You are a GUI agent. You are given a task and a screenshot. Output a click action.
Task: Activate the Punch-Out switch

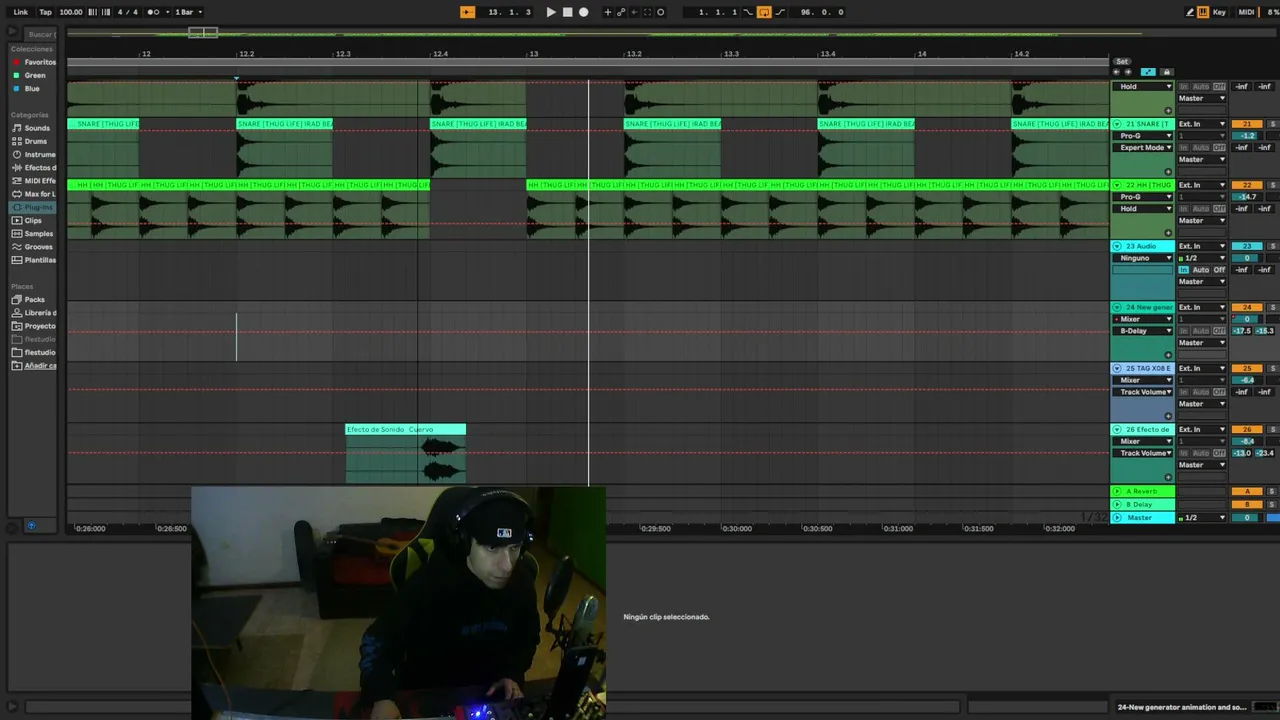780,12
